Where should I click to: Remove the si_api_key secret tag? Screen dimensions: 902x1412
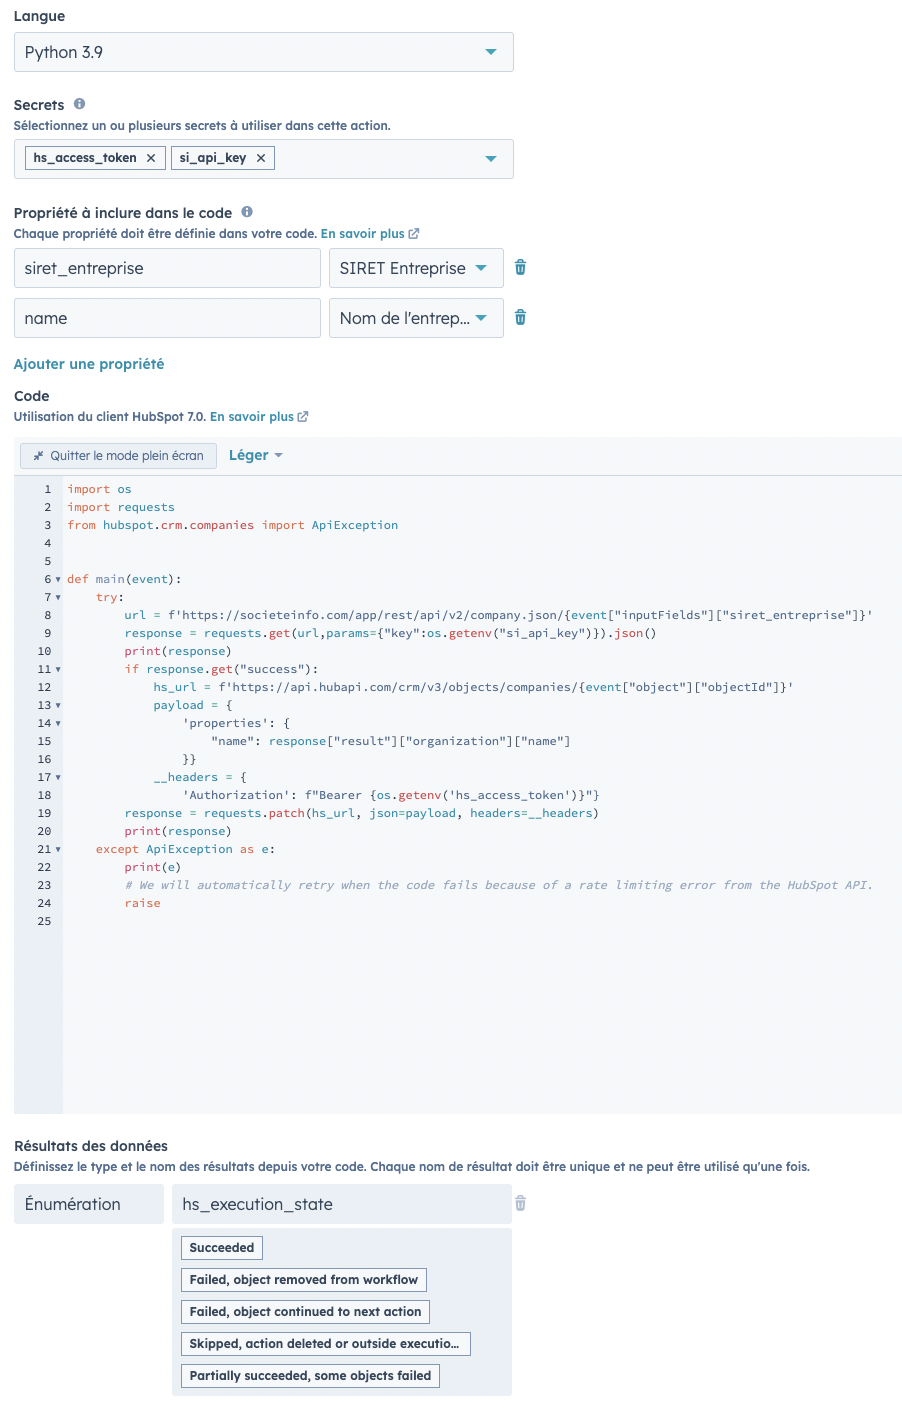pyautogui.click(x=261, y=158)
